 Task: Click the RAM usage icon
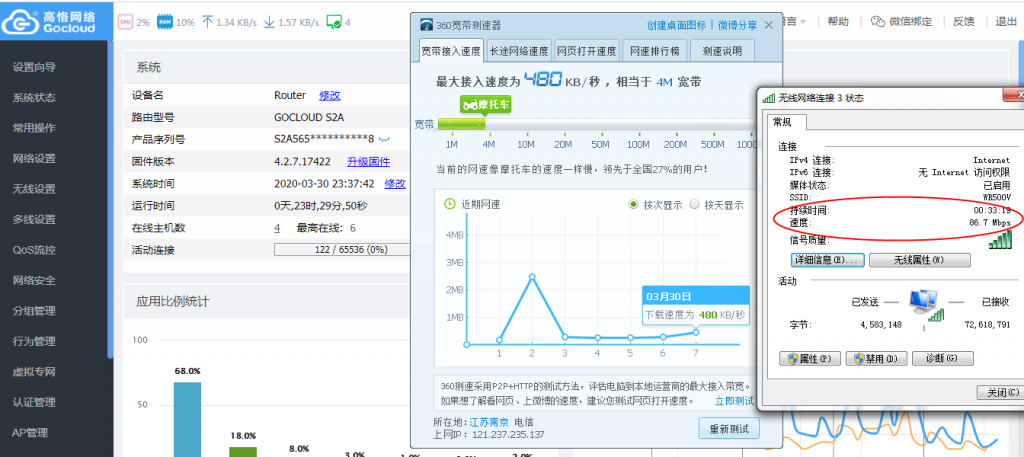coord(163,21)
